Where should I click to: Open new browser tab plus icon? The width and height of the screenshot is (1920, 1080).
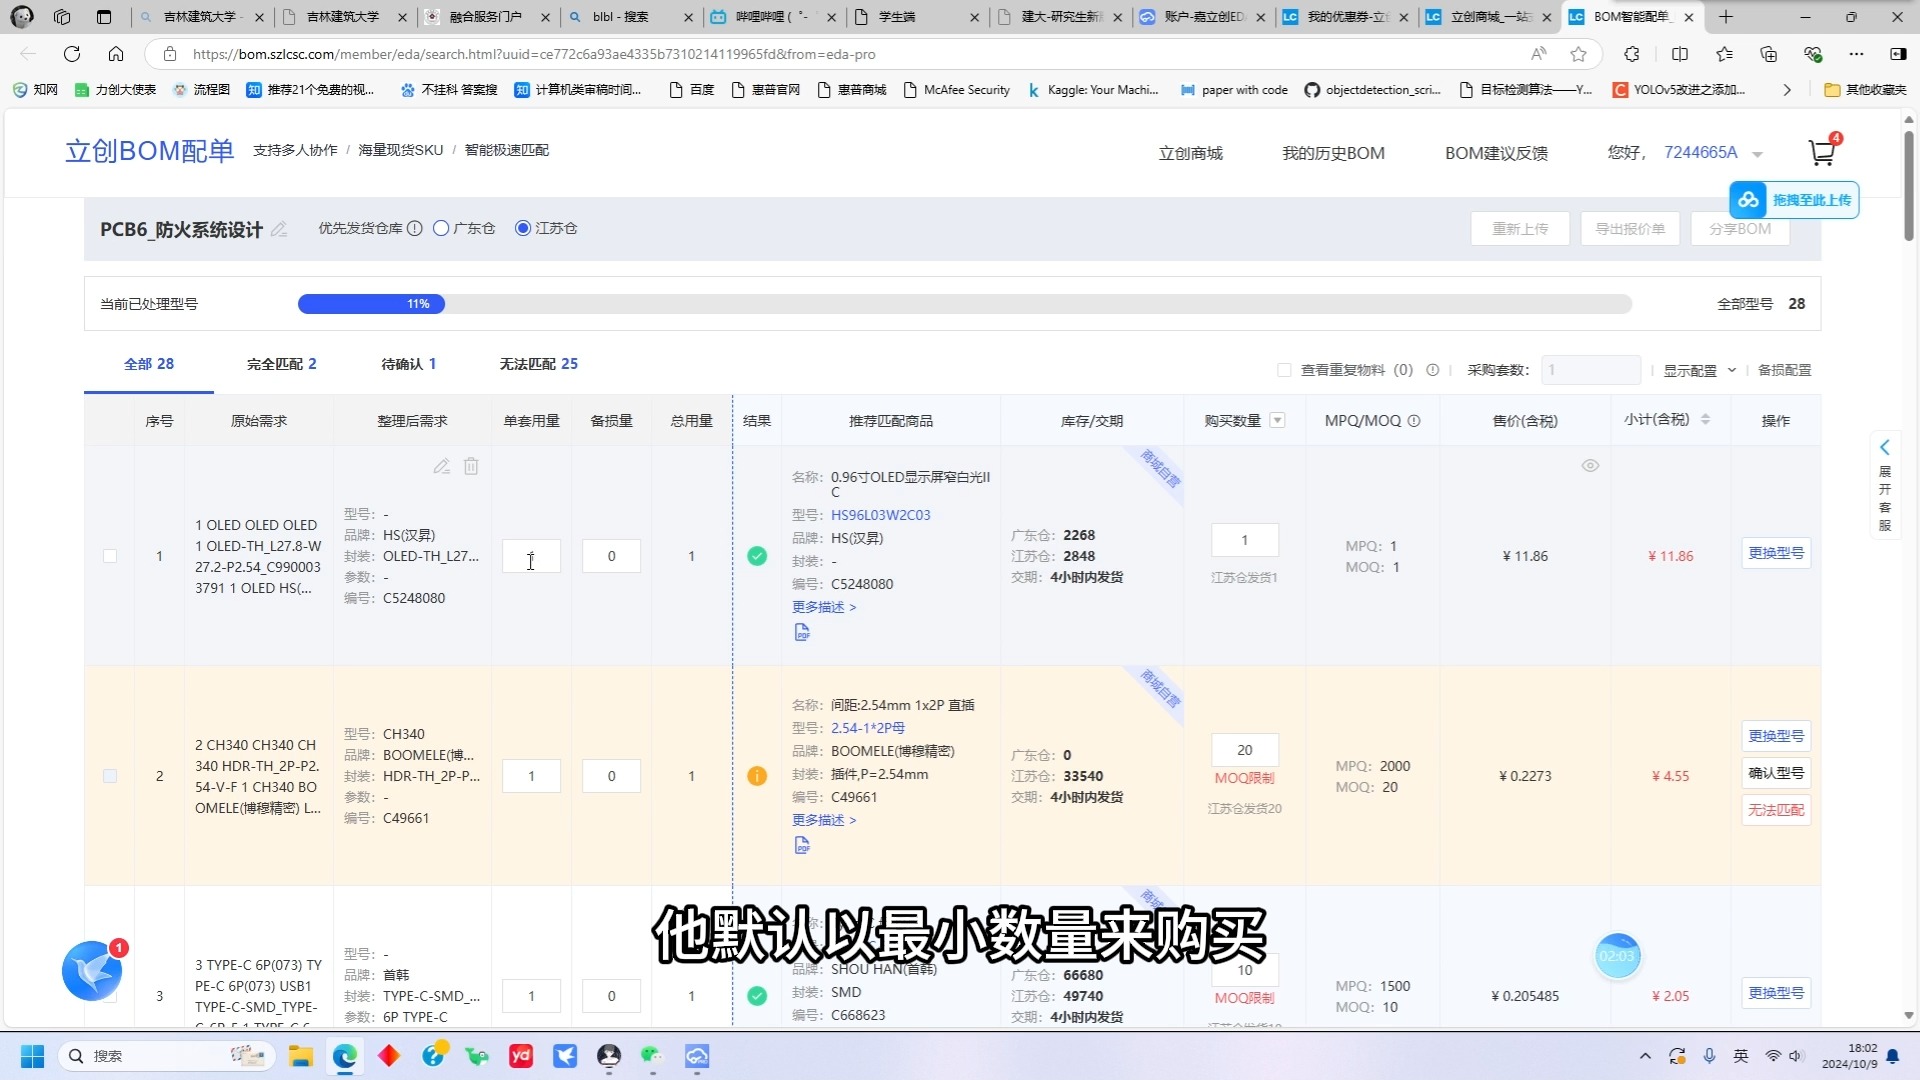click(1726, 17)
